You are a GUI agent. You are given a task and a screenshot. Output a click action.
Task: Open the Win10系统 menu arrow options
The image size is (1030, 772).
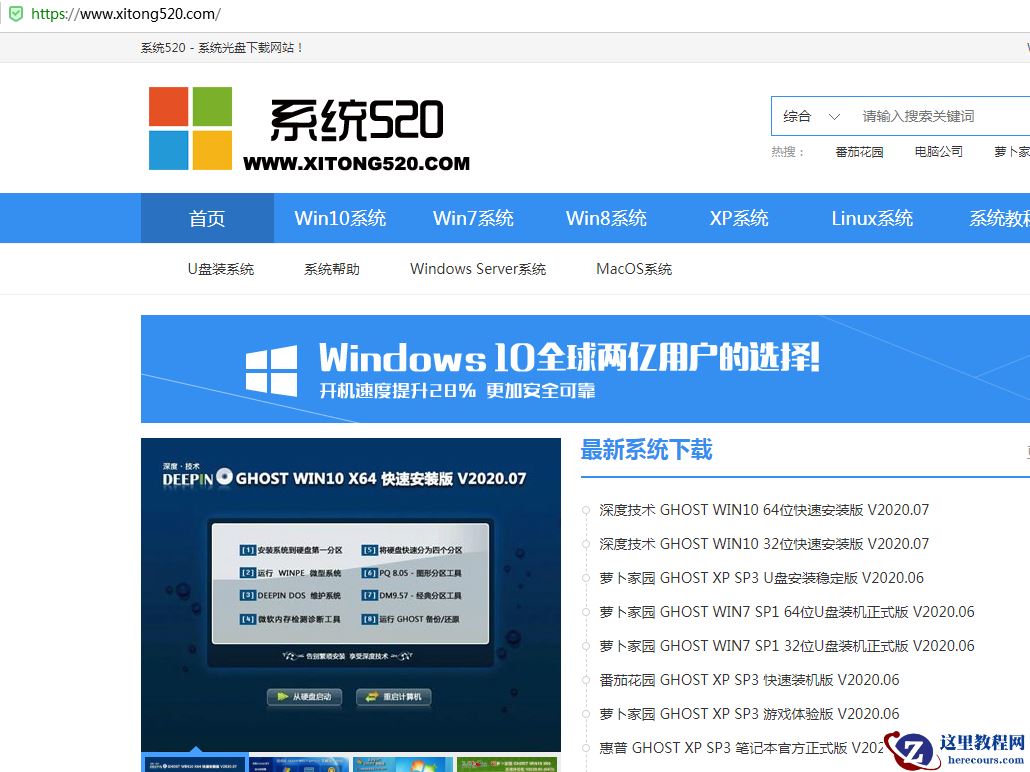coord(339,217)
